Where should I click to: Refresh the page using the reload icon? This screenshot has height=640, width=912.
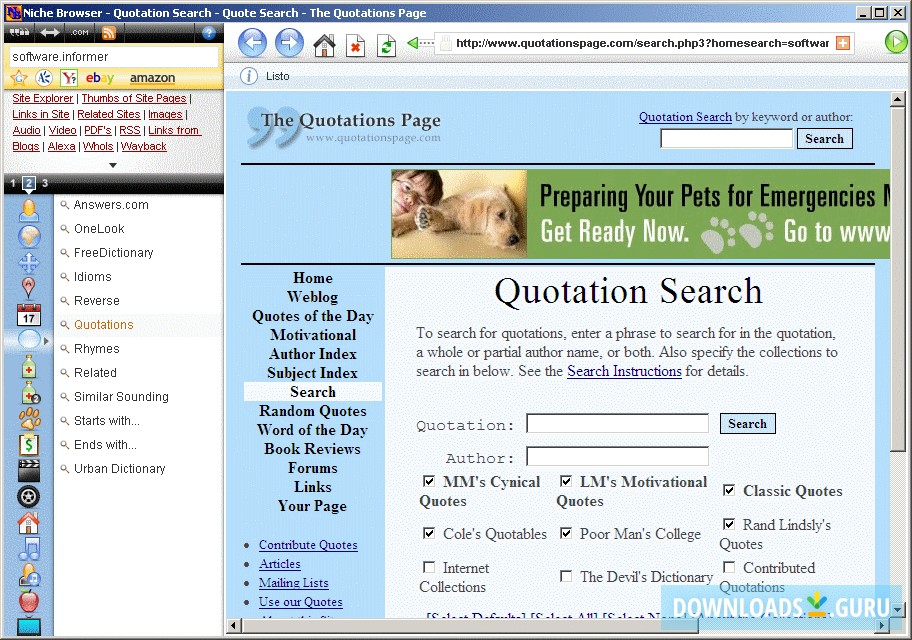click(x=387, y=42)
